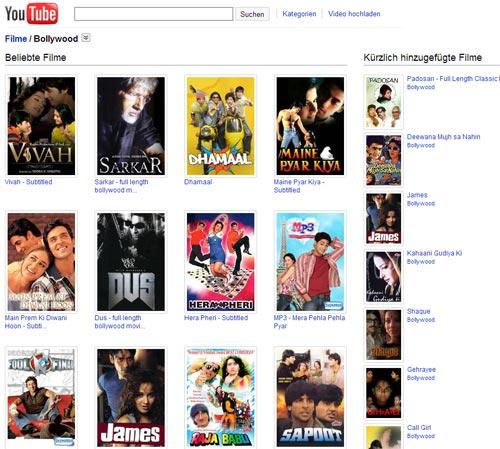Focus the search input field
Image resolution: width=500 pixels, height=449 pixels.
pos(153,14)
